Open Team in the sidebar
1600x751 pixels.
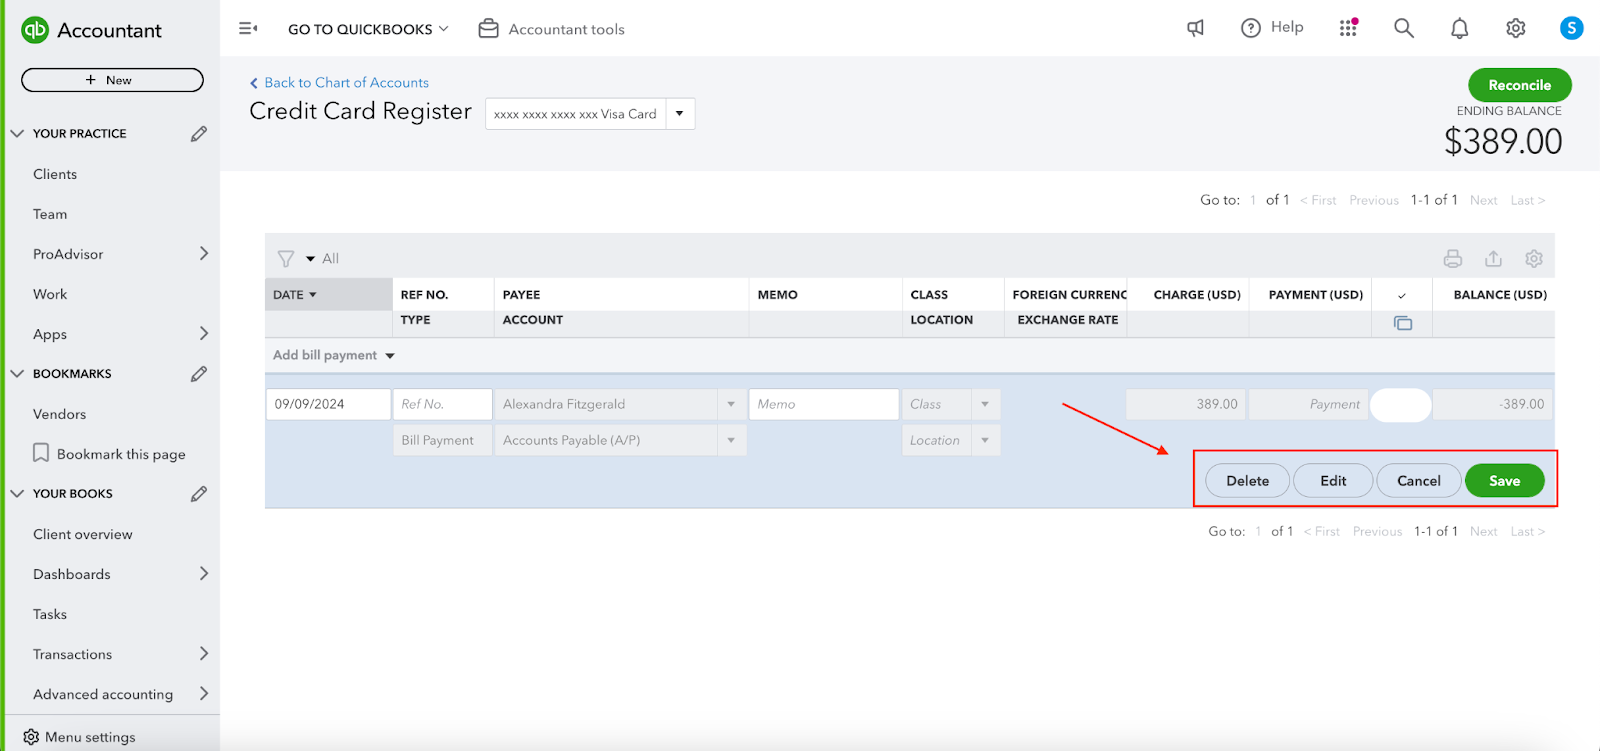(50, 214)
